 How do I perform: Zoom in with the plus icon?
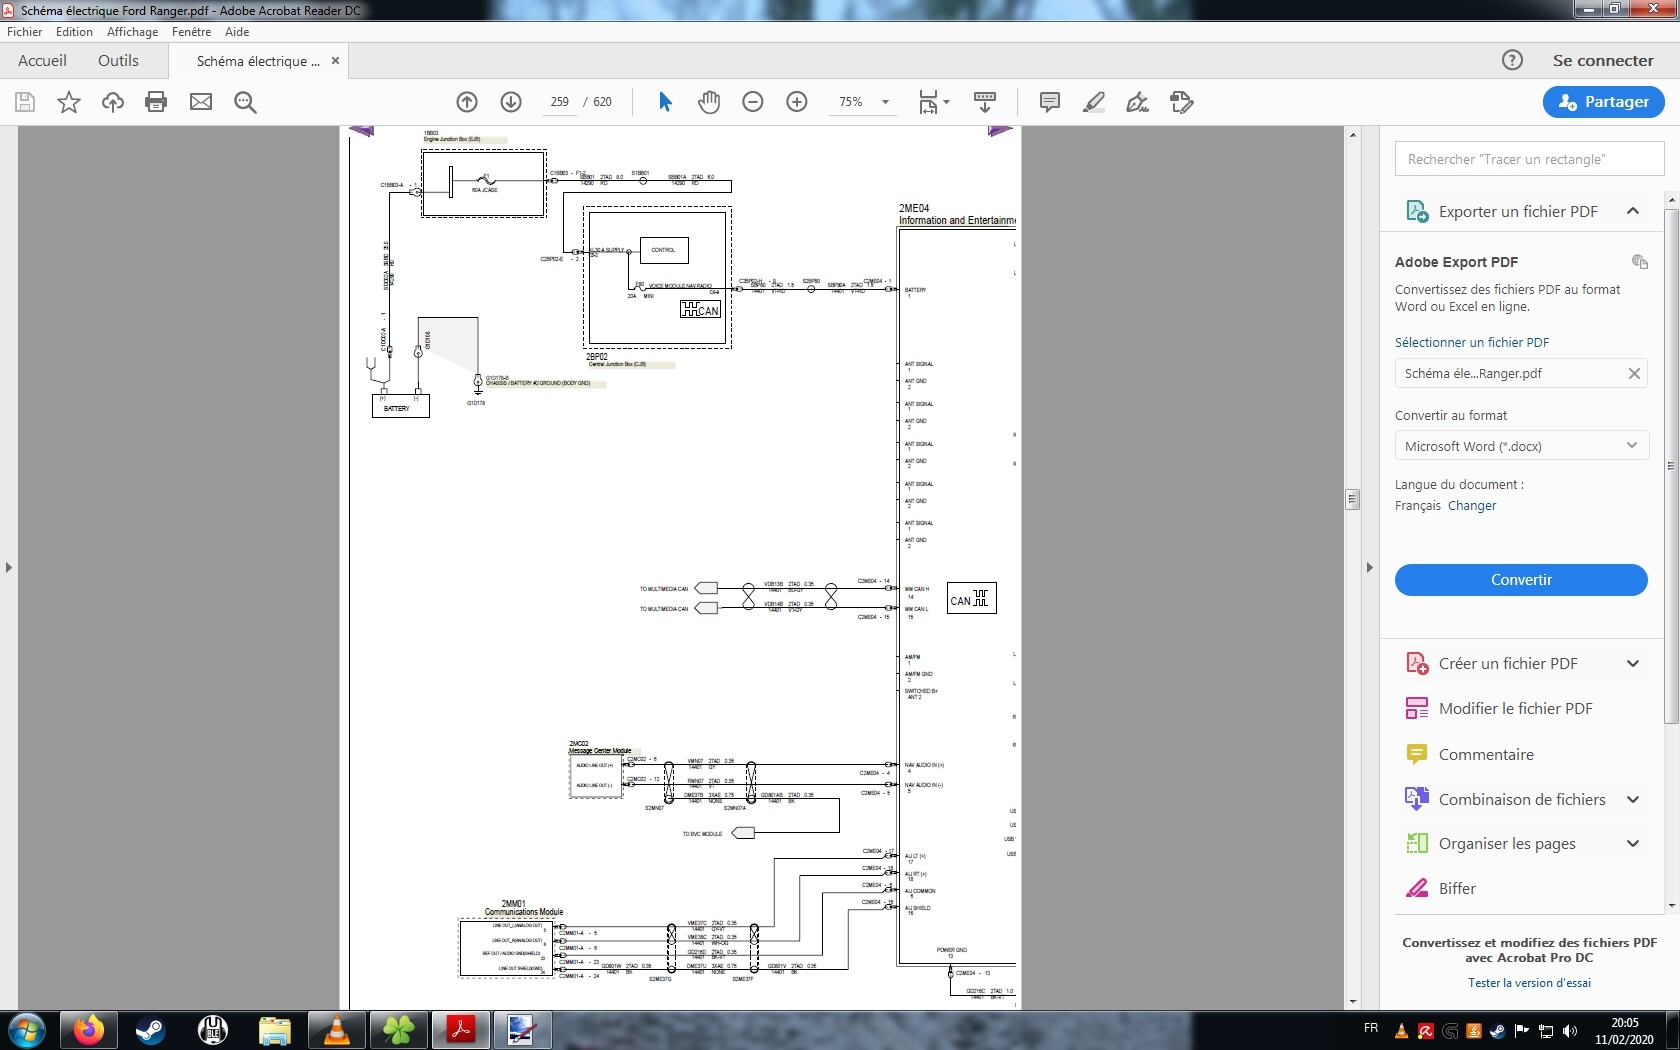point(797,102)
